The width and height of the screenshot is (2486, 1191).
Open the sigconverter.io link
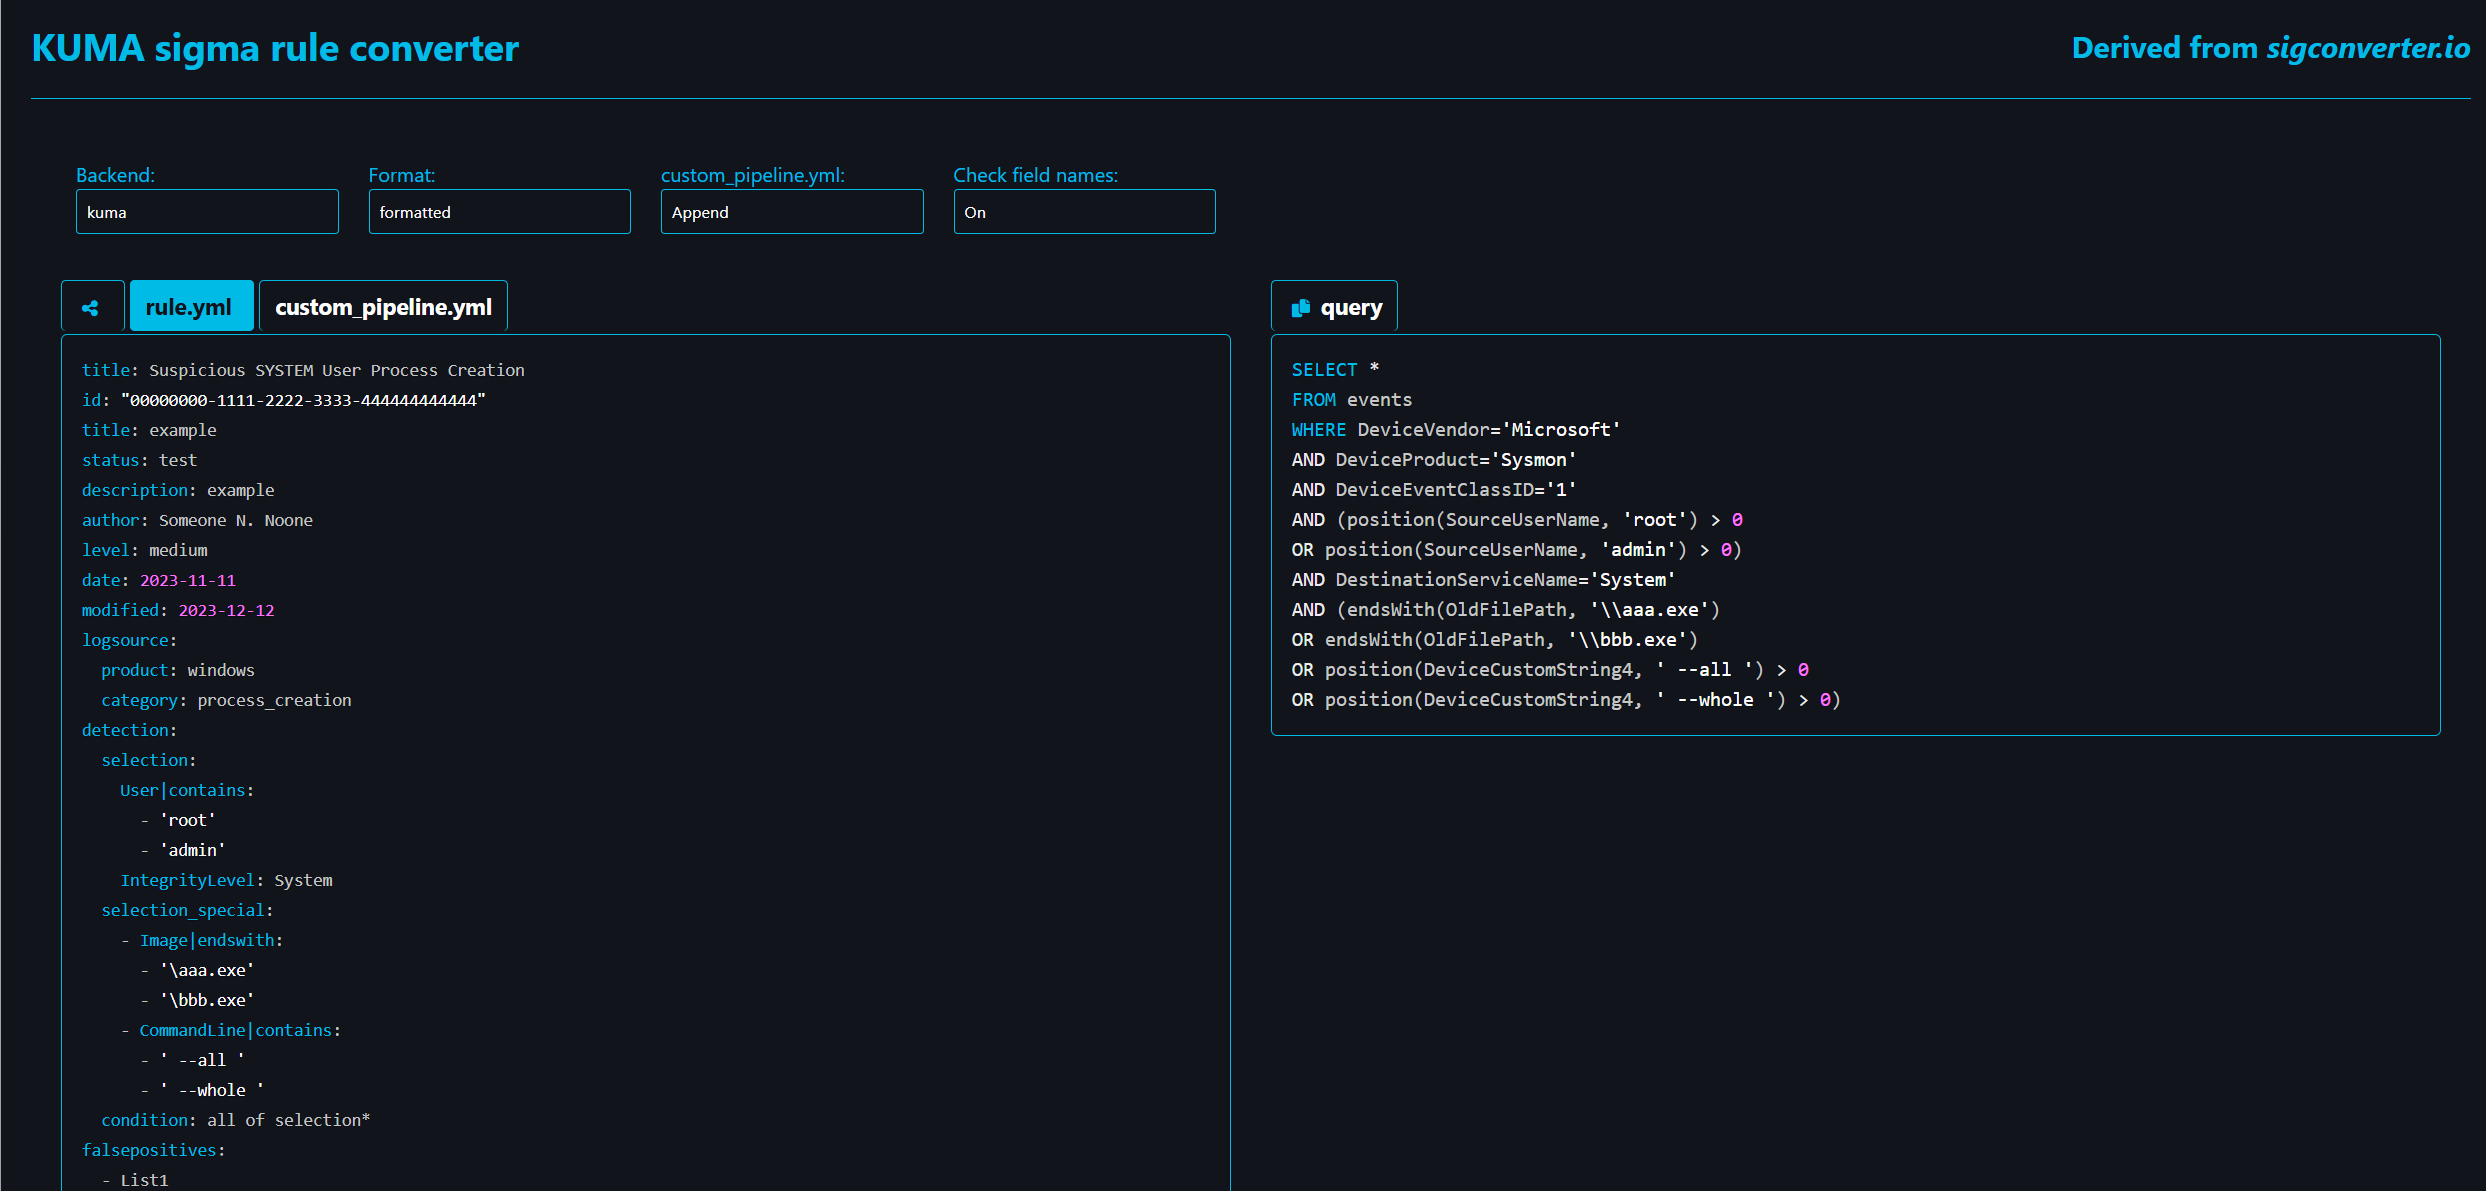click(2368, 48)
